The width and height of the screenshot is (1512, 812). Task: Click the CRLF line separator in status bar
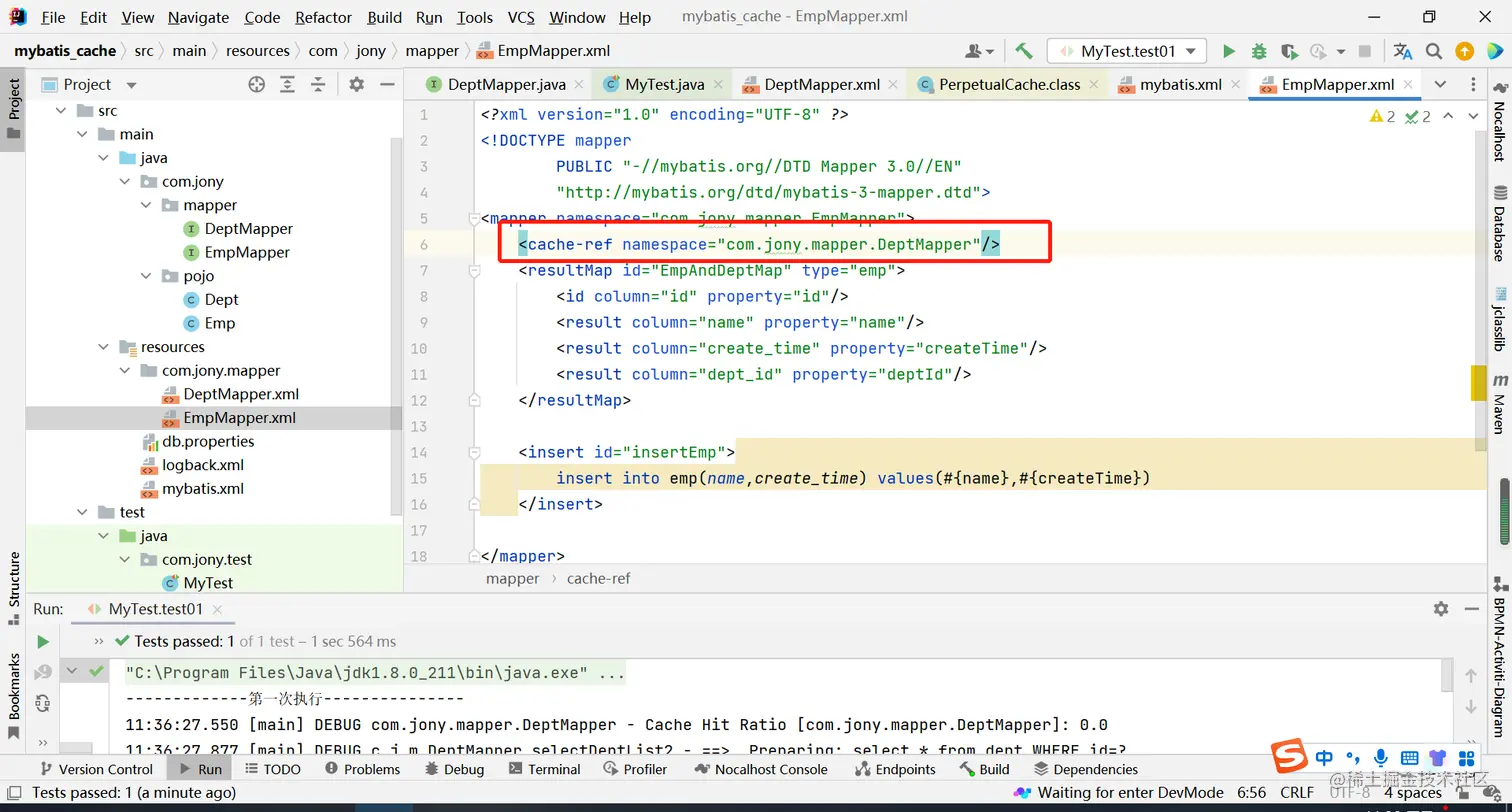click(x=1297, y=793)
